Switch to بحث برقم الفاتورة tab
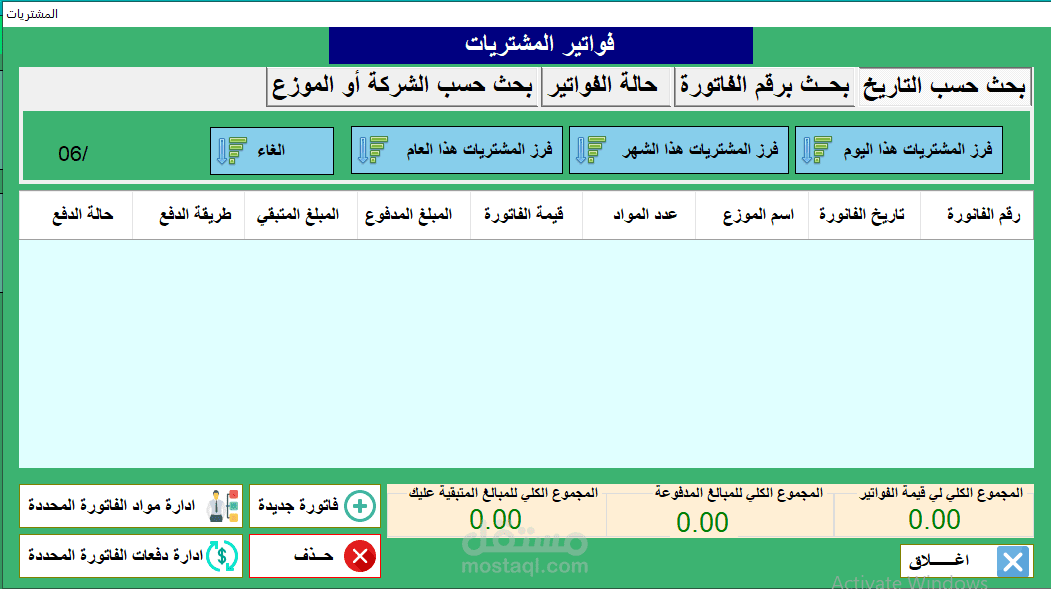 (x=765, y=86)
